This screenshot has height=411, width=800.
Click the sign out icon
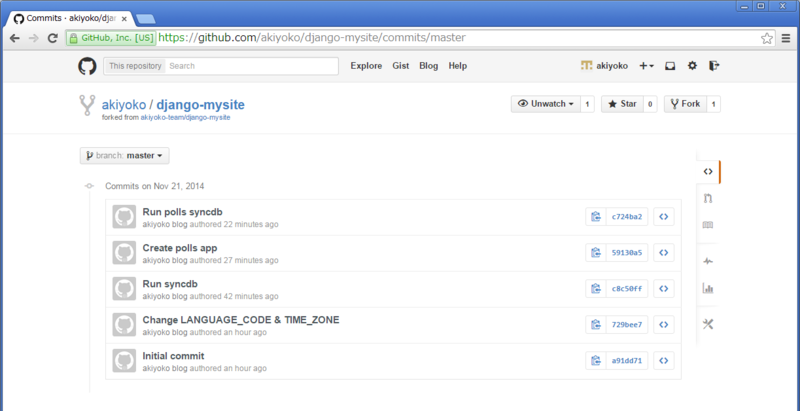click(x=714, y=66)
